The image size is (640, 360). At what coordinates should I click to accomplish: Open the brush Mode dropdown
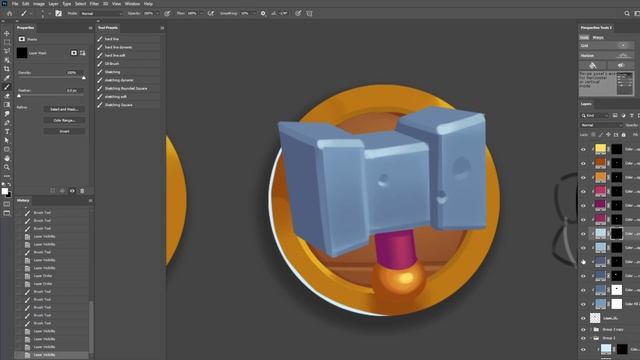(x=102, y=13)
